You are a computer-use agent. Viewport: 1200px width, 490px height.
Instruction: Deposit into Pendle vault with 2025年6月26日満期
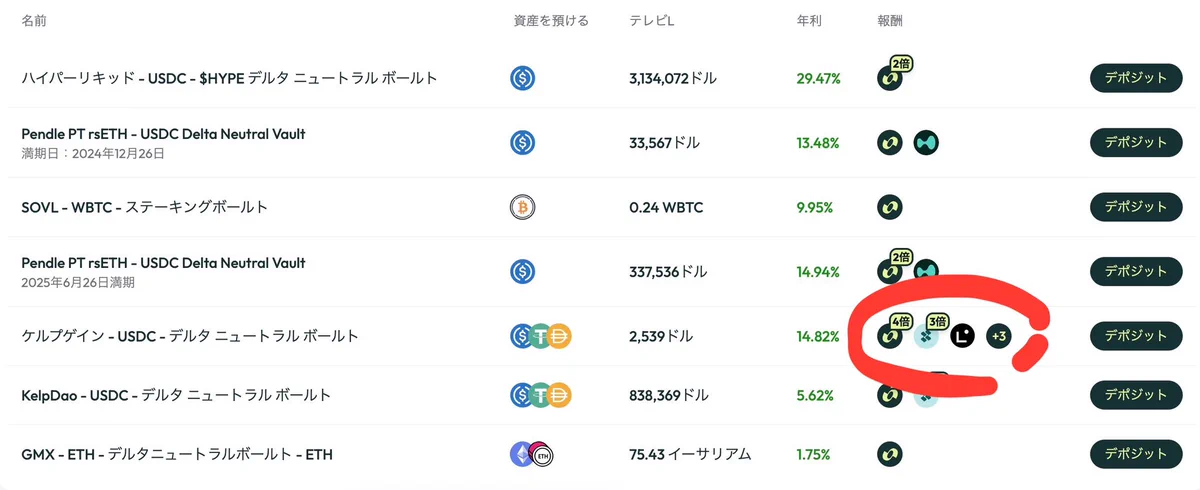pos(1136,271)
